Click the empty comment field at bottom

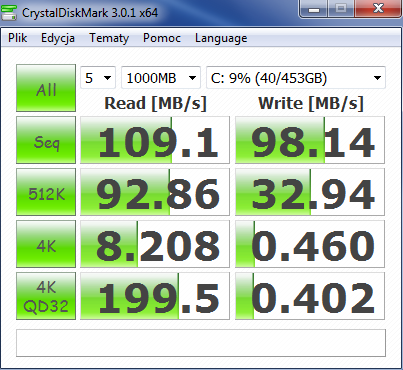(x=201, y=343)
